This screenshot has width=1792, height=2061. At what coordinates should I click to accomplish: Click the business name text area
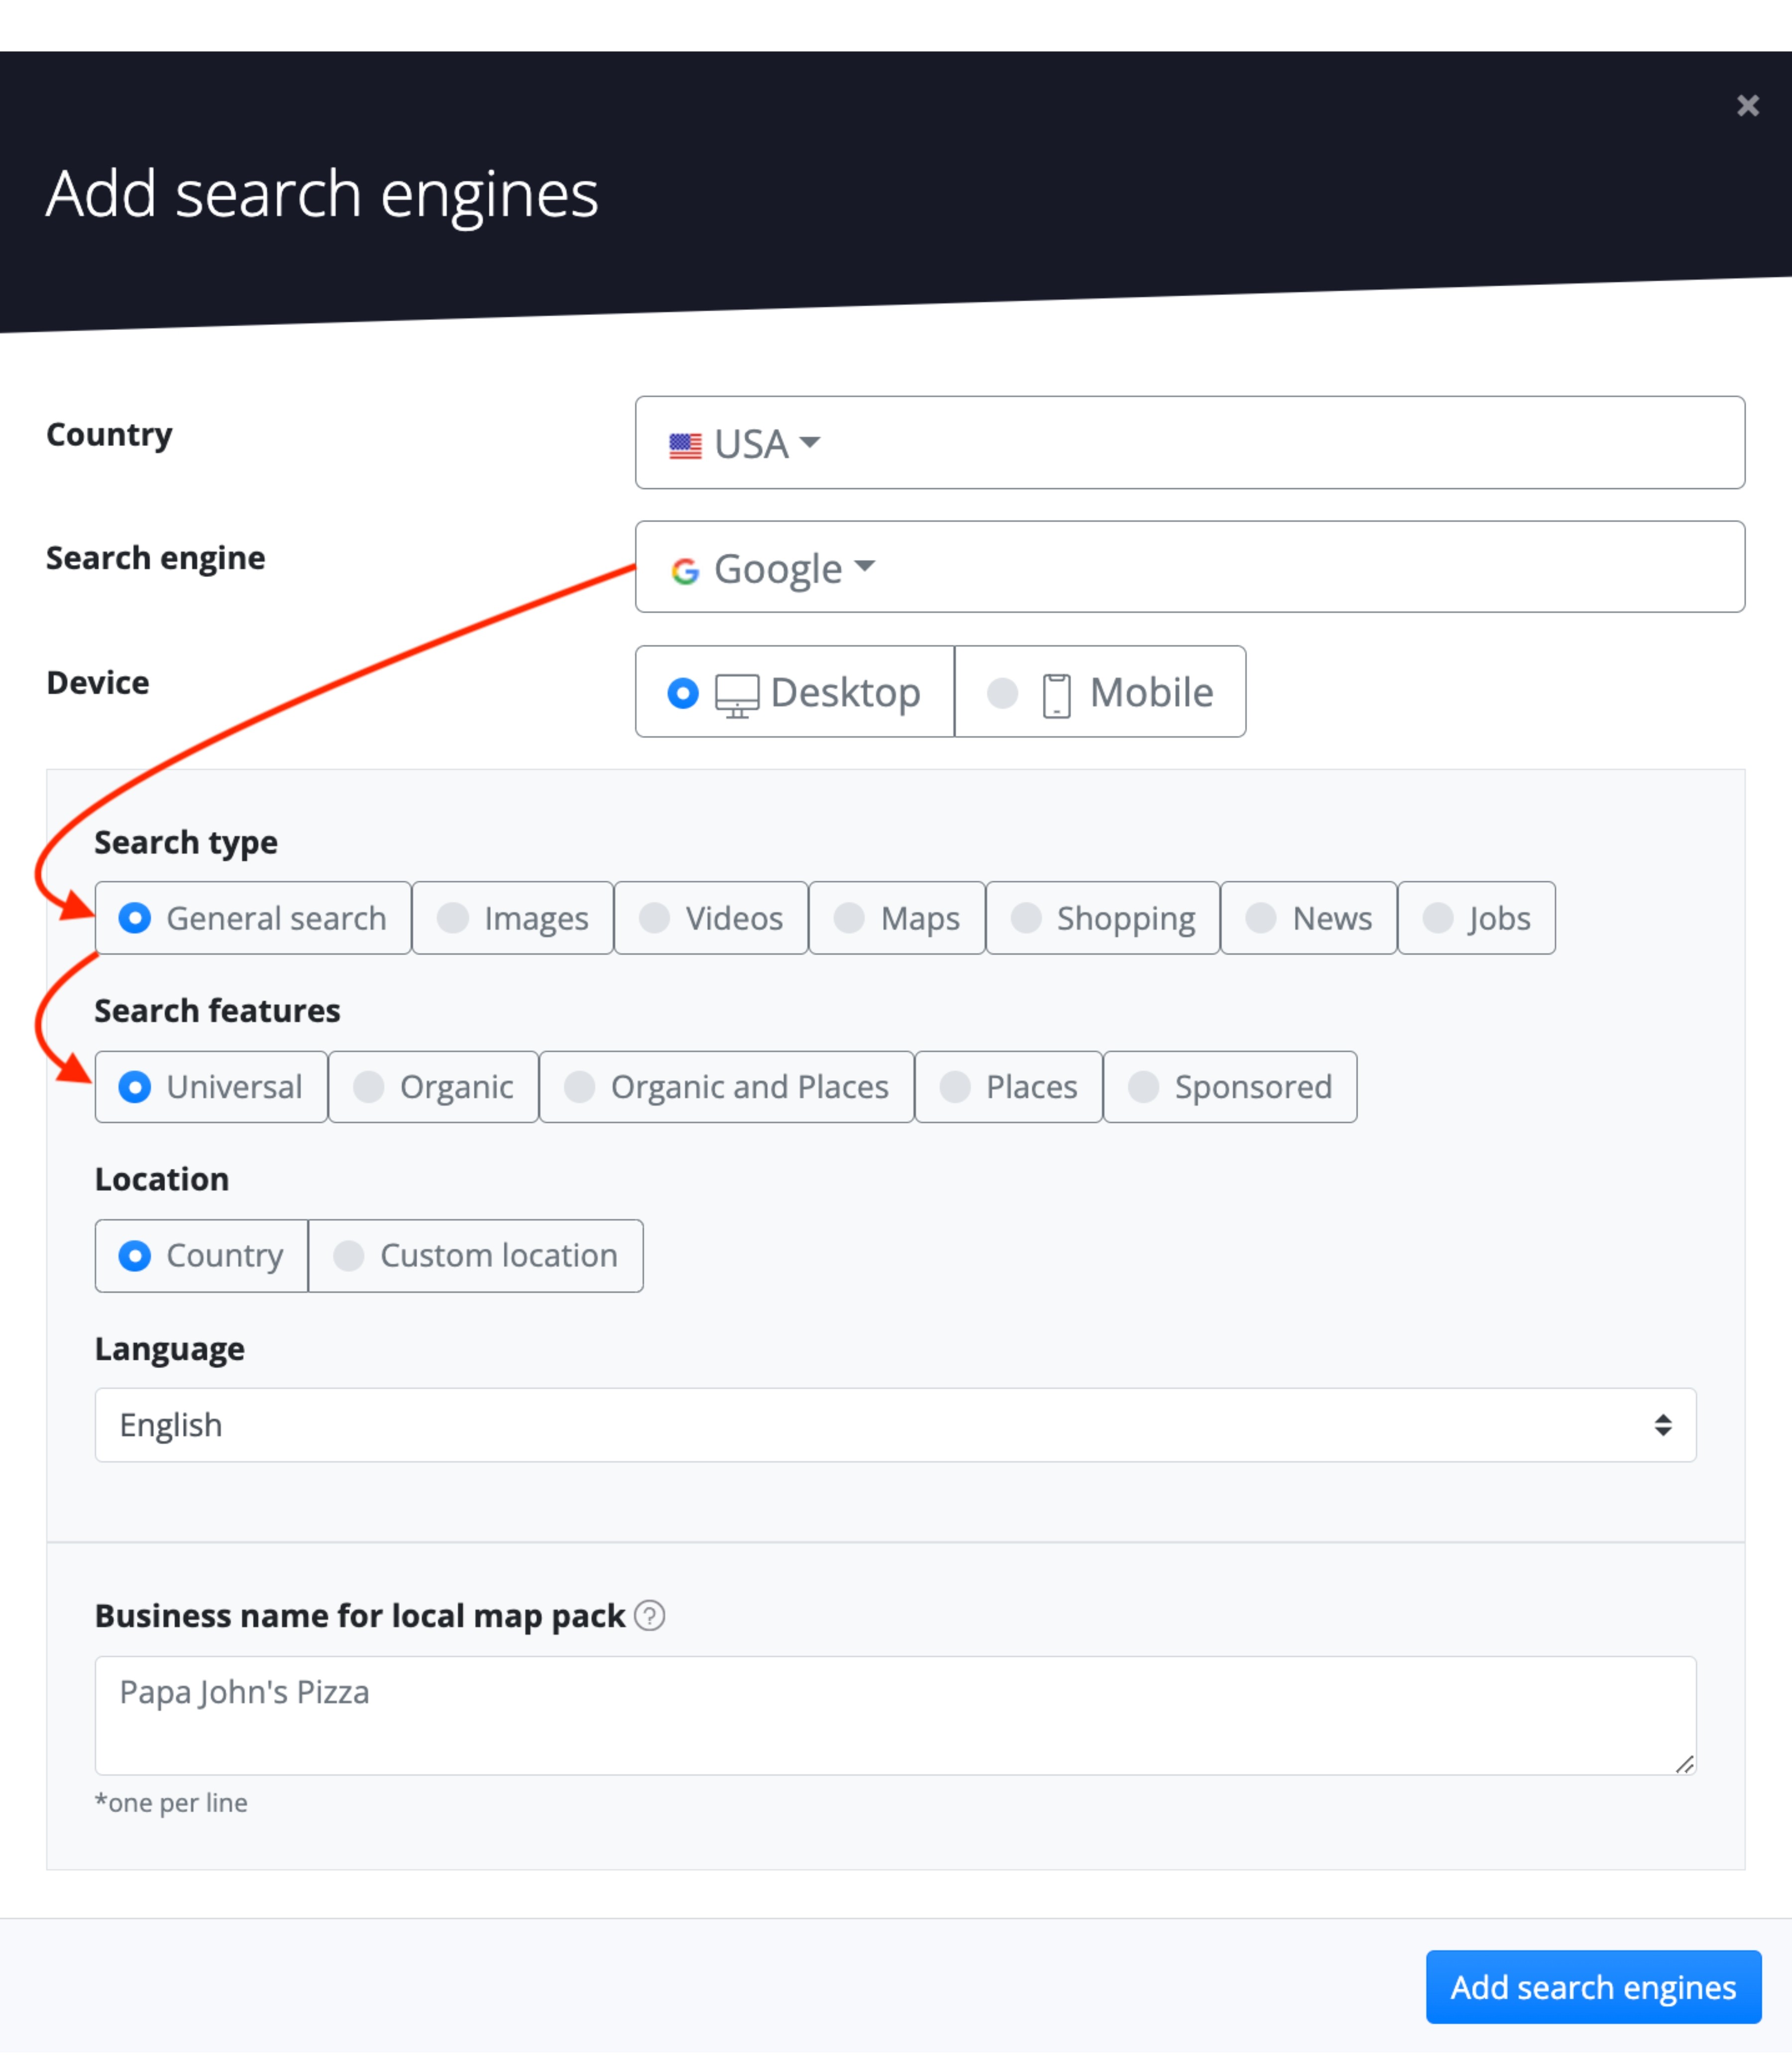895,1715
